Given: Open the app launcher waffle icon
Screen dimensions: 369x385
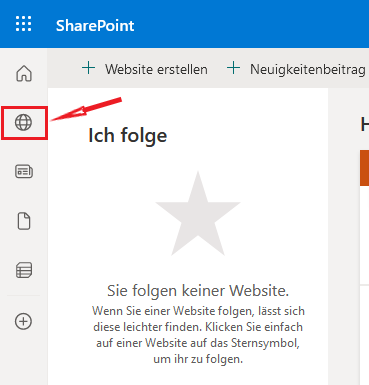Looking at the screenshot, I should (x=24, y=24).
